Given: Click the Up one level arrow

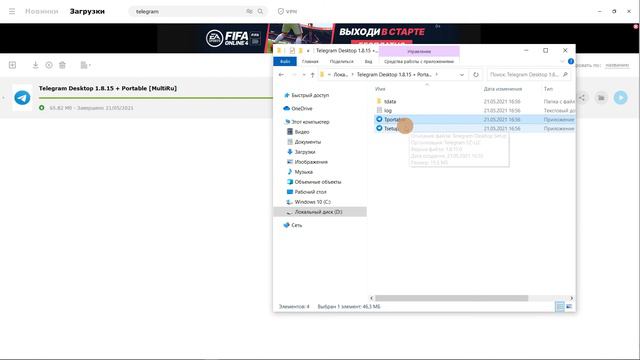Looking at the screenshot, I should (x=313, y=75).
